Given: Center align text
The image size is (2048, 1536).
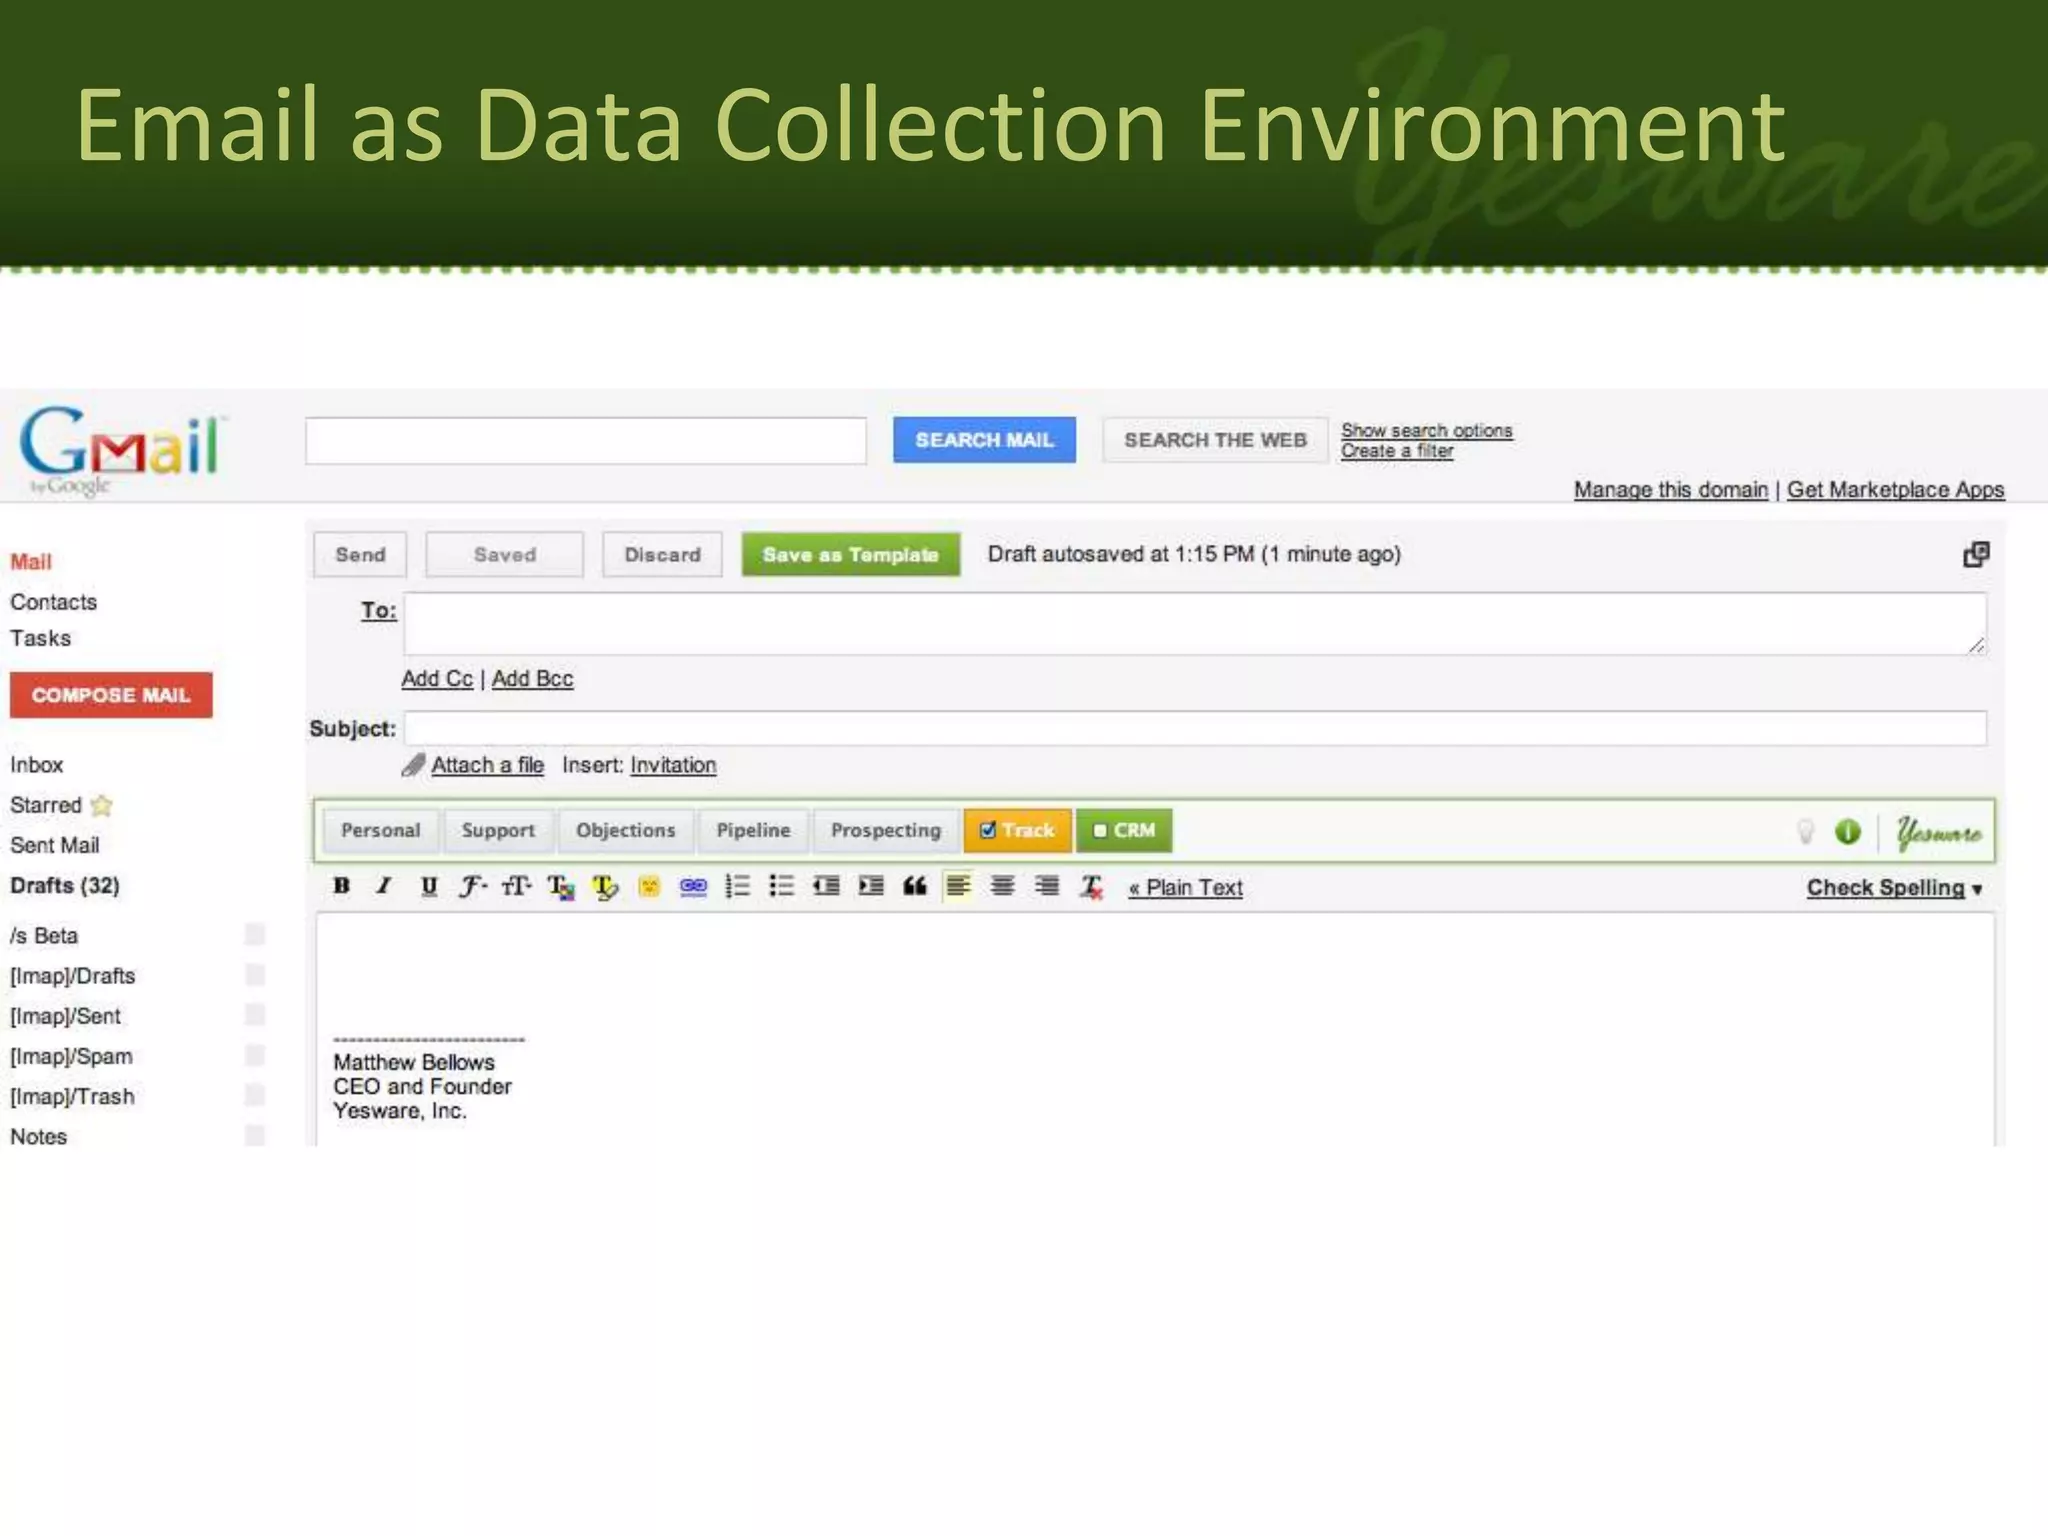Looking at the screenshot, I should (x=1003, y=886).
